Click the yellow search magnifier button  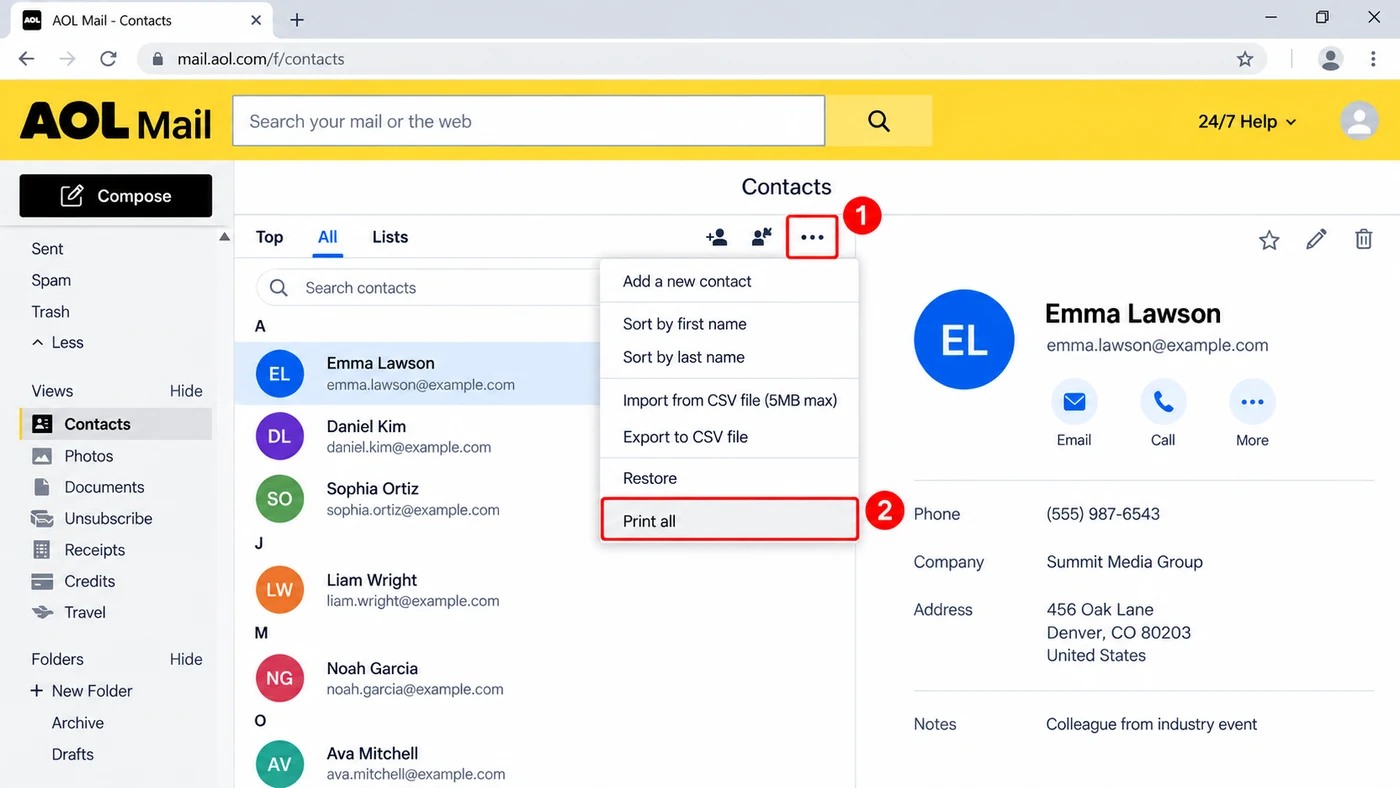(879, 121)
